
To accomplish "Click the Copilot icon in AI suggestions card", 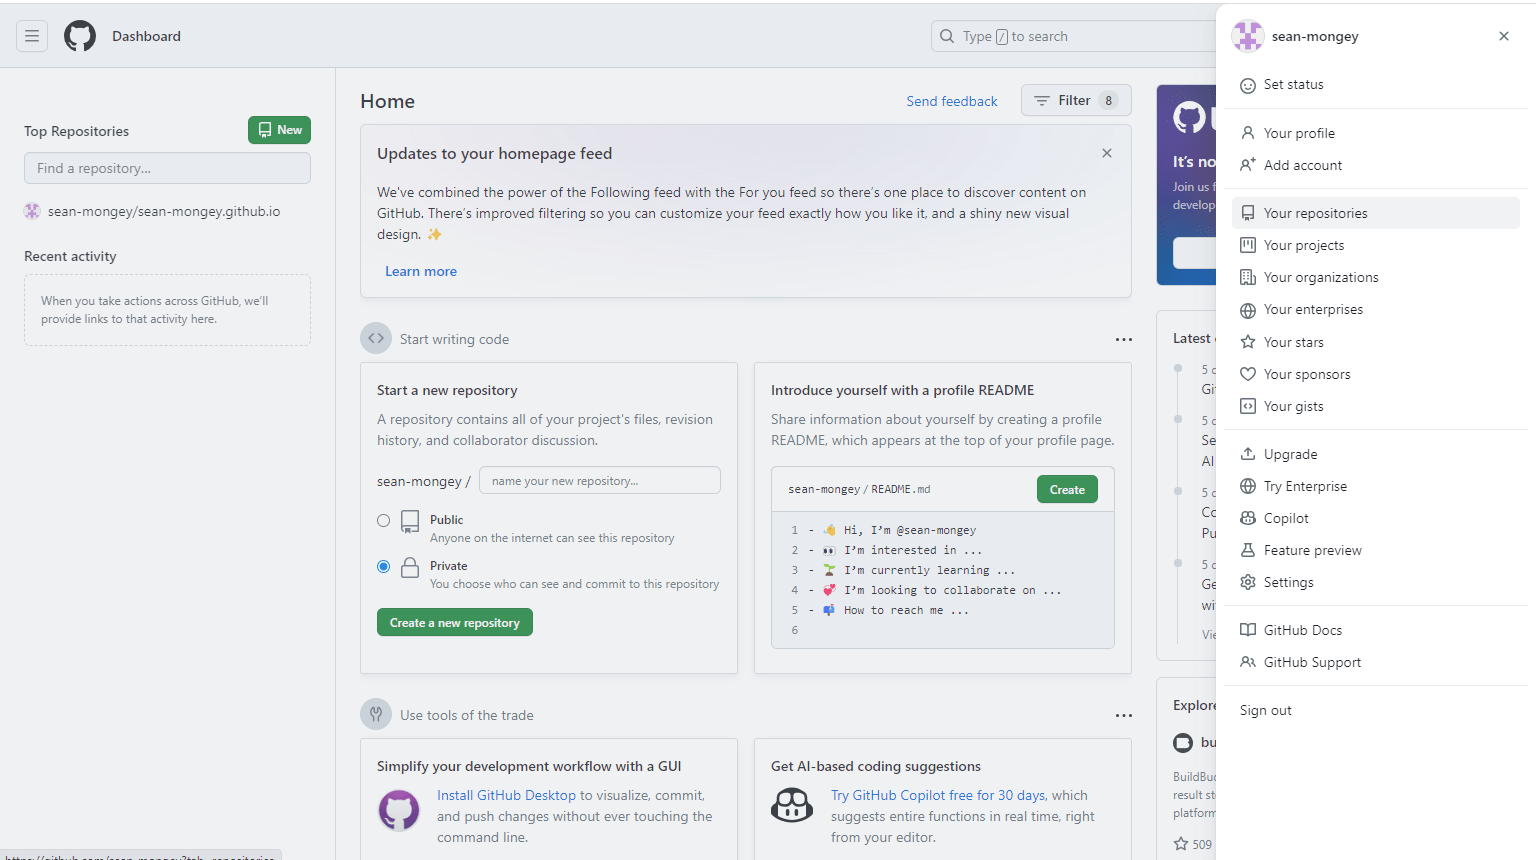I will 792,805.
